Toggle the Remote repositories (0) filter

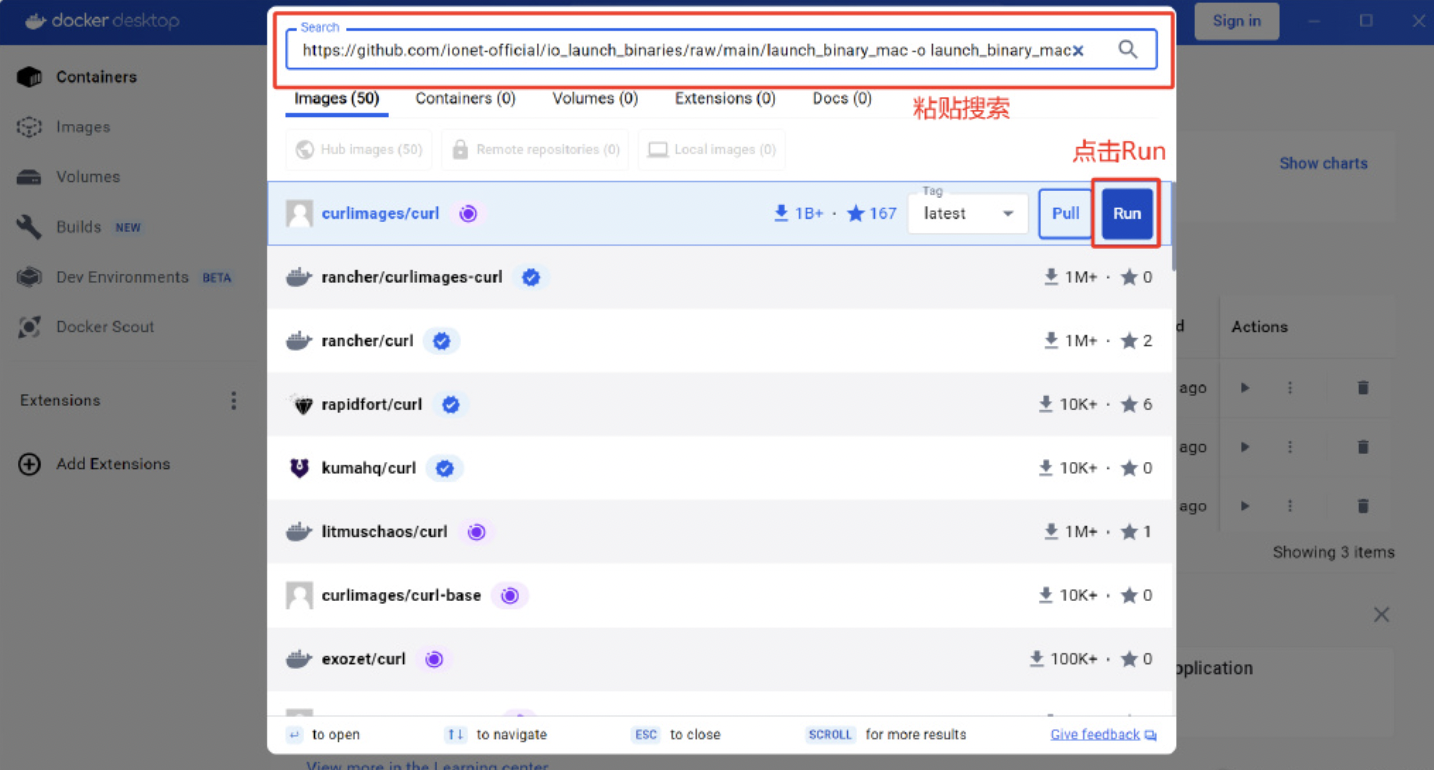tap(535, 150)
